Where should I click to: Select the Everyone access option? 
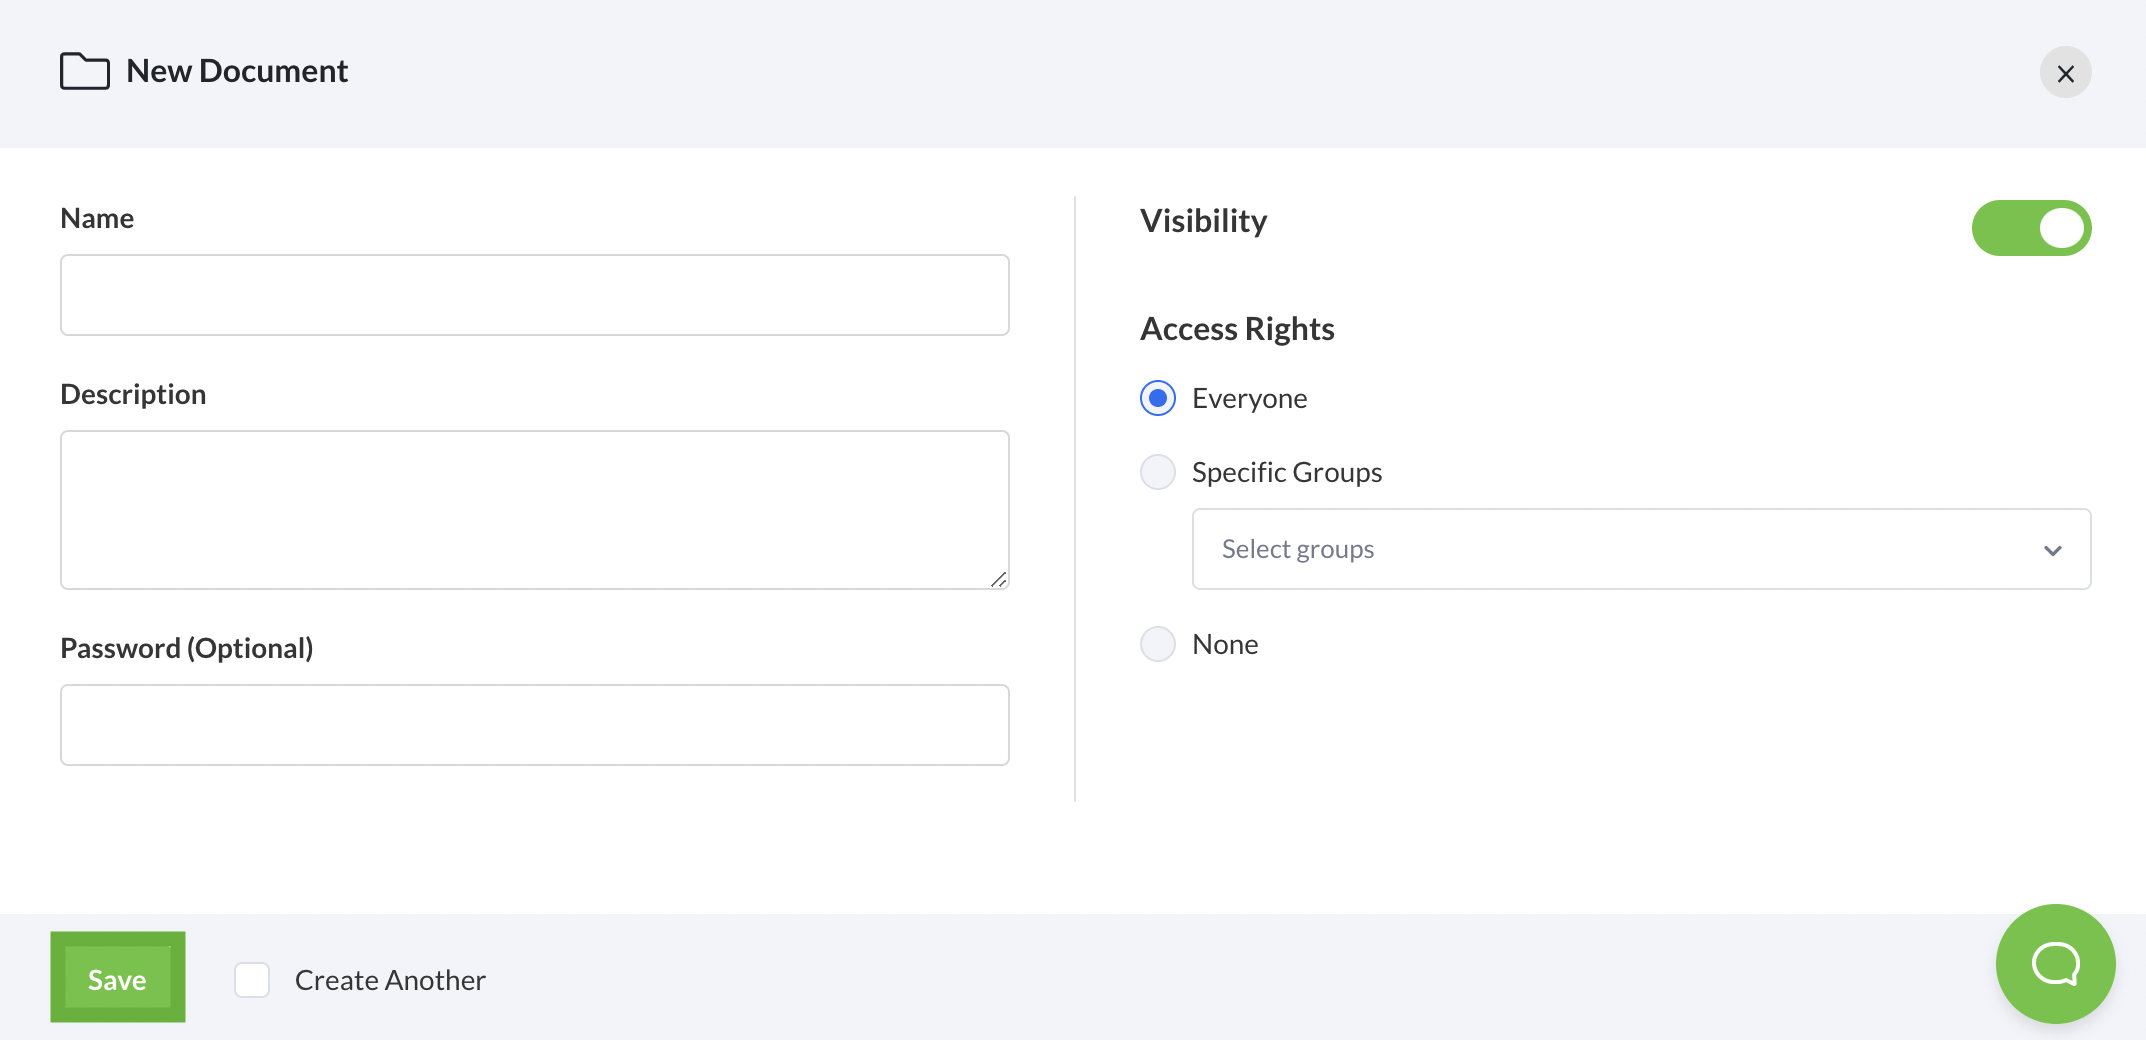coord(1158,398)
